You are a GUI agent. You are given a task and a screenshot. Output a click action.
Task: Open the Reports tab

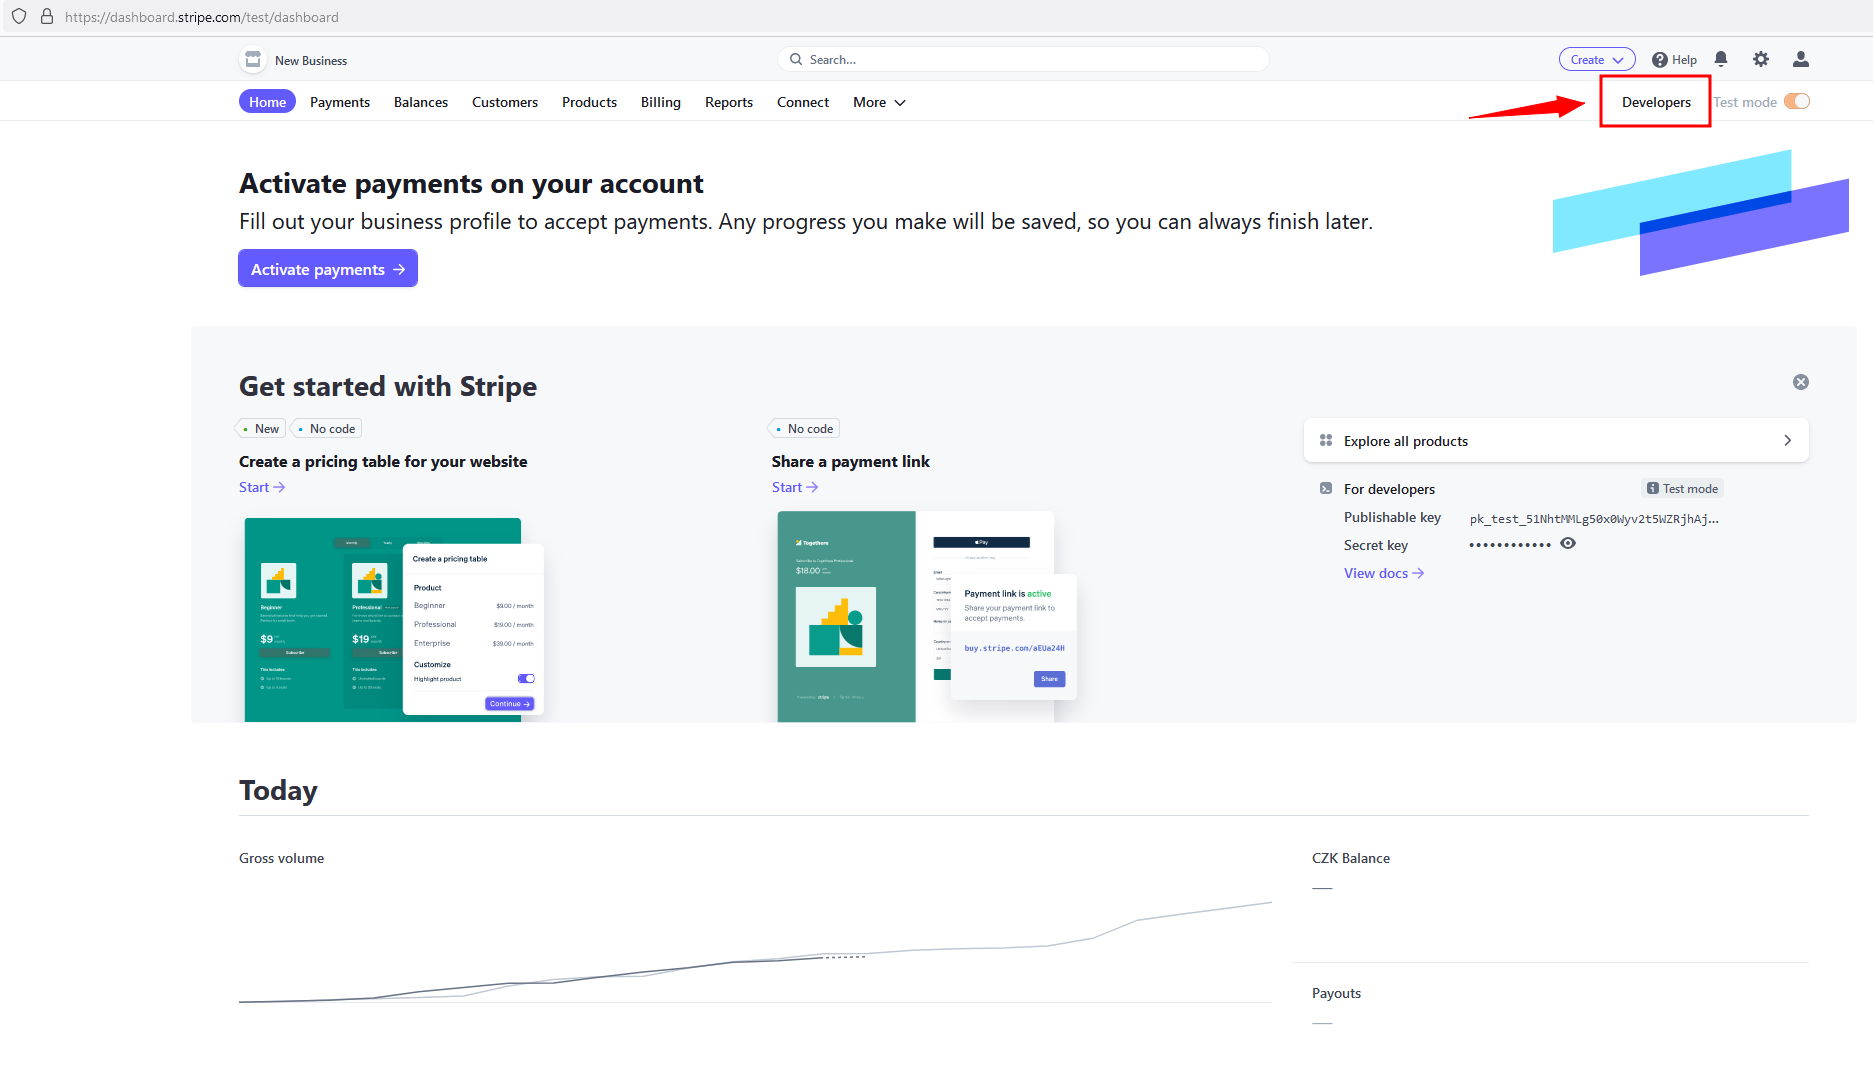pos(729,102)
